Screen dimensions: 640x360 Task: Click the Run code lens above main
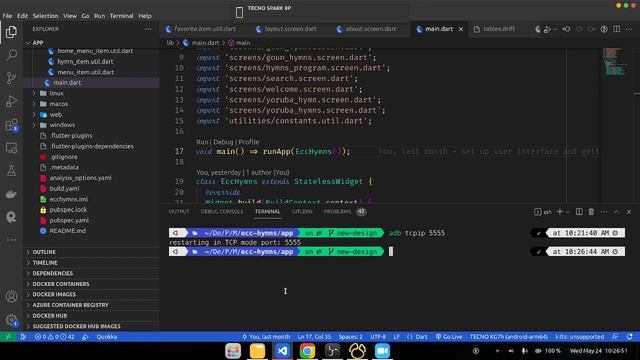[202, 142]
